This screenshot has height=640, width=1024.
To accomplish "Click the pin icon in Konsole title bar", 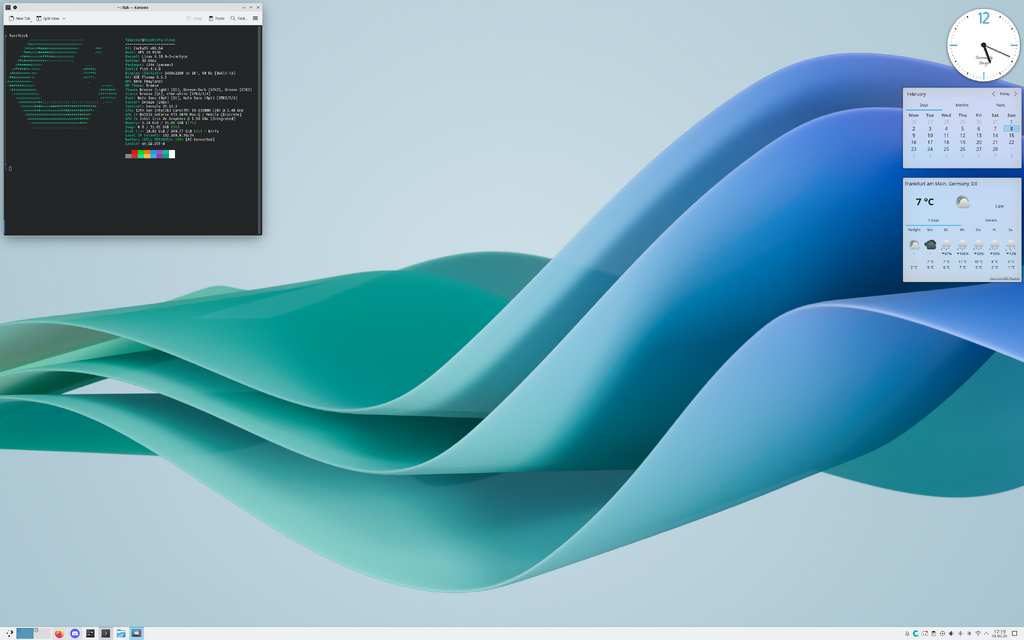I will (x=15, y=7).
